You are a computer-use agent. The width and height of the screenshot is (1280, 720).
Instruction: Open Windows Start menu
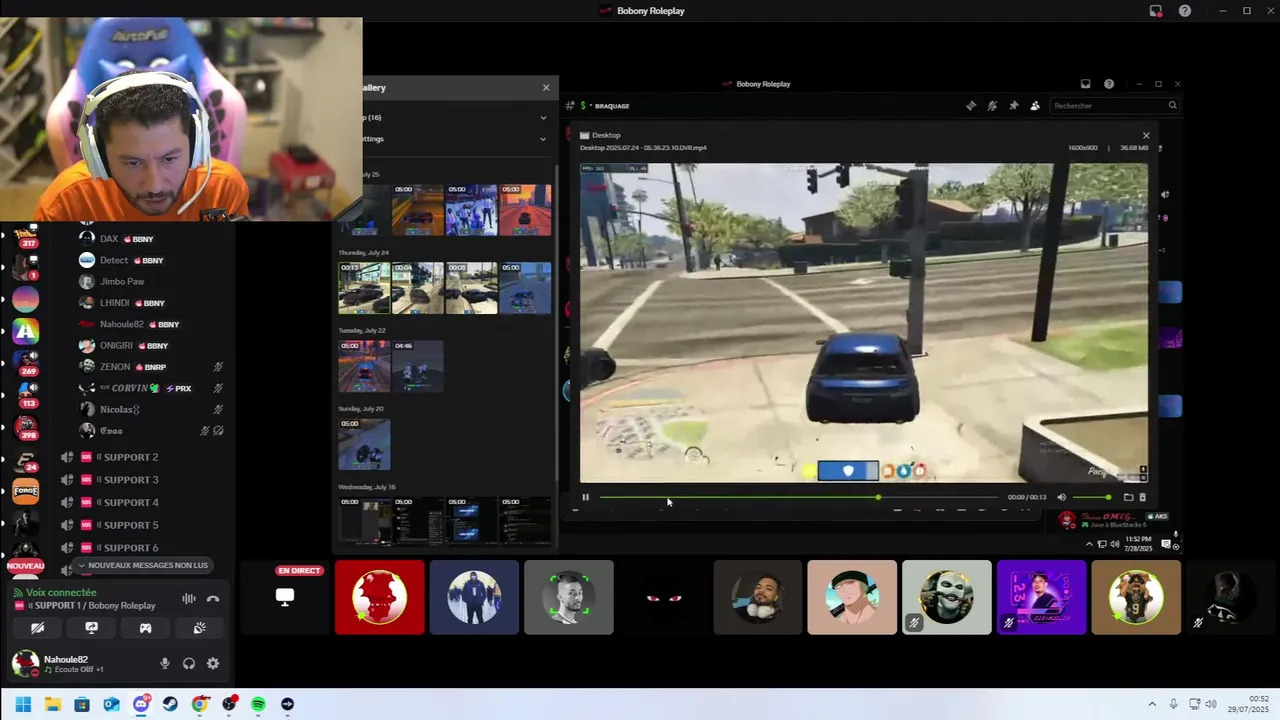[23, 704]
